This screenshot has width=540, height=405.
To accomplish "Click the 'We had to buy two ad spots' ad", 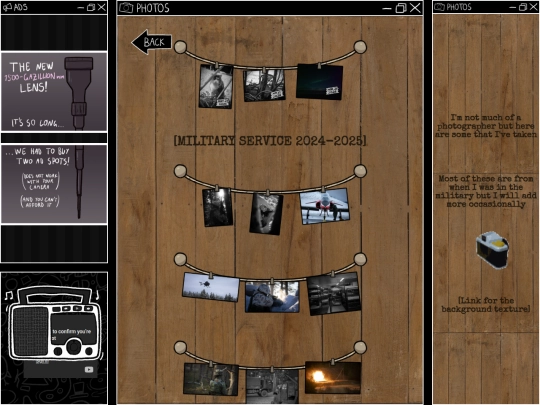I will click(x=54, y=184).
